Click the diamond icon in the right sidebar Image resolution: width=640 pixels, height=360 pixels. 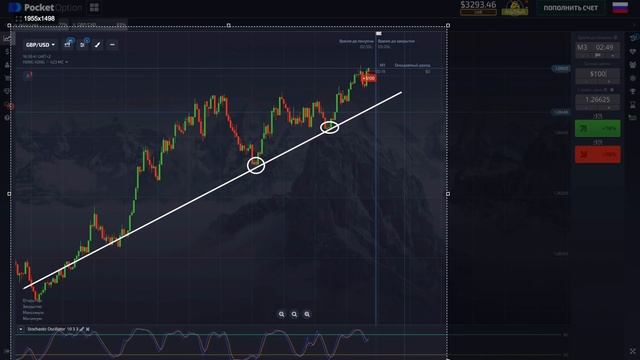633,51
